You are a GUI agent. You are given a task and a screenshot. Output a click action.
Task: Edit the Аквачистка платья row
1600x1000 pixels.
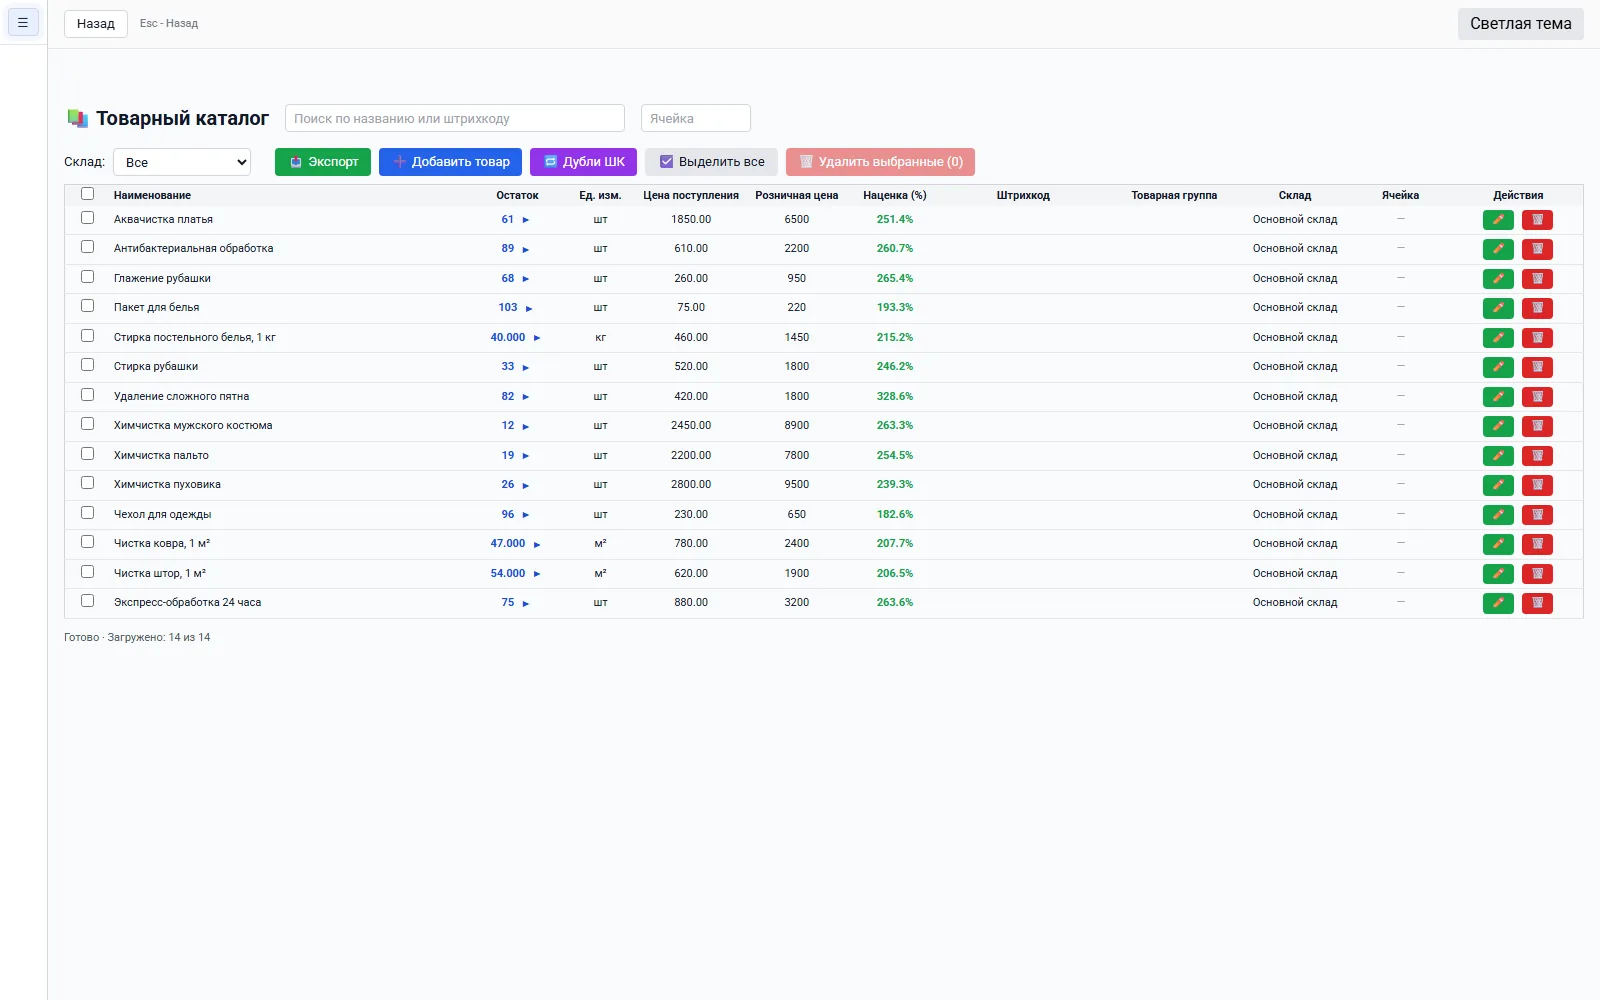(1498, 220)
